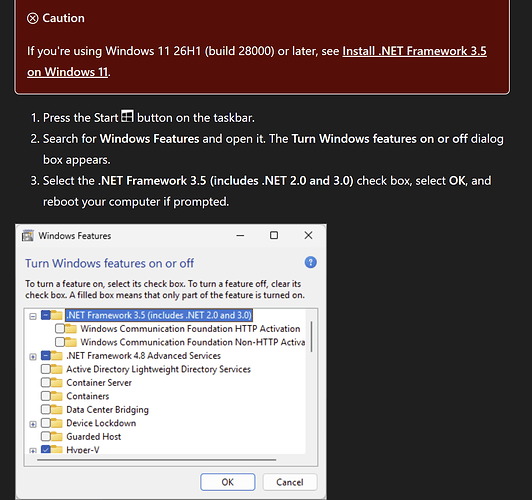The image size is (532, 500).
Task: Check the Guarded Host checkbox
Action: click(x=46, y=436)
